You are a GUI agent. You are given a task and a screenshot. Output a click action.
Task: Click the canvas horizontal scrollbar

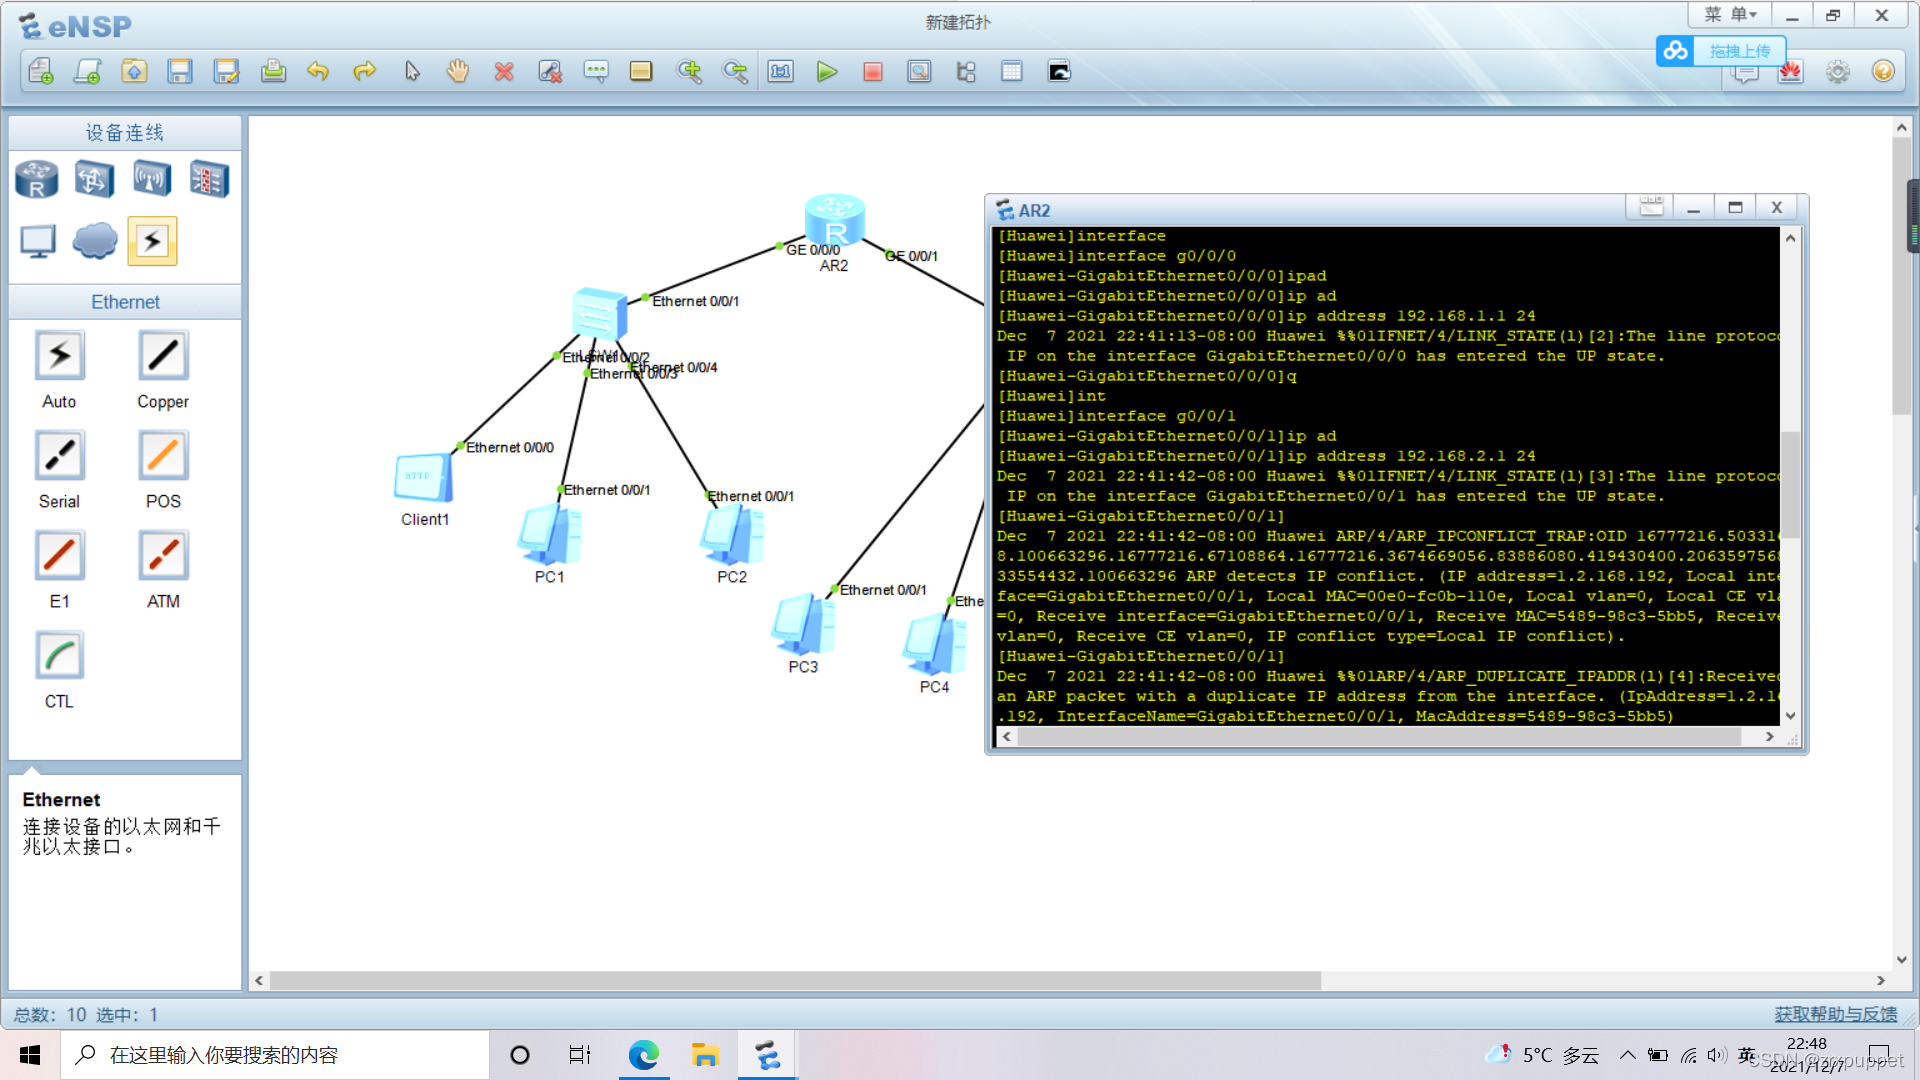pos(795,981)
